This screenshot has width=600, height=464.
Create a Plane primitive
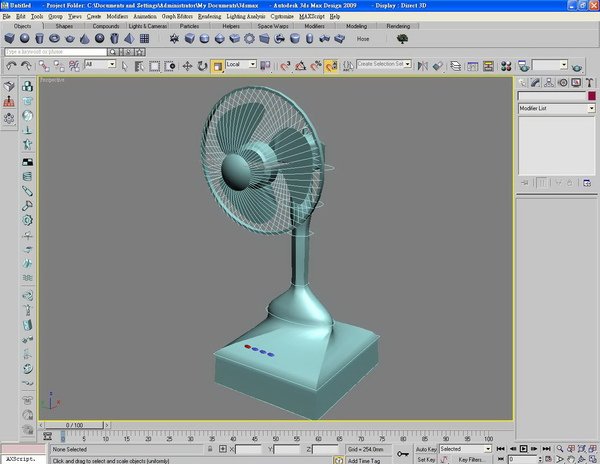[144, 38]
